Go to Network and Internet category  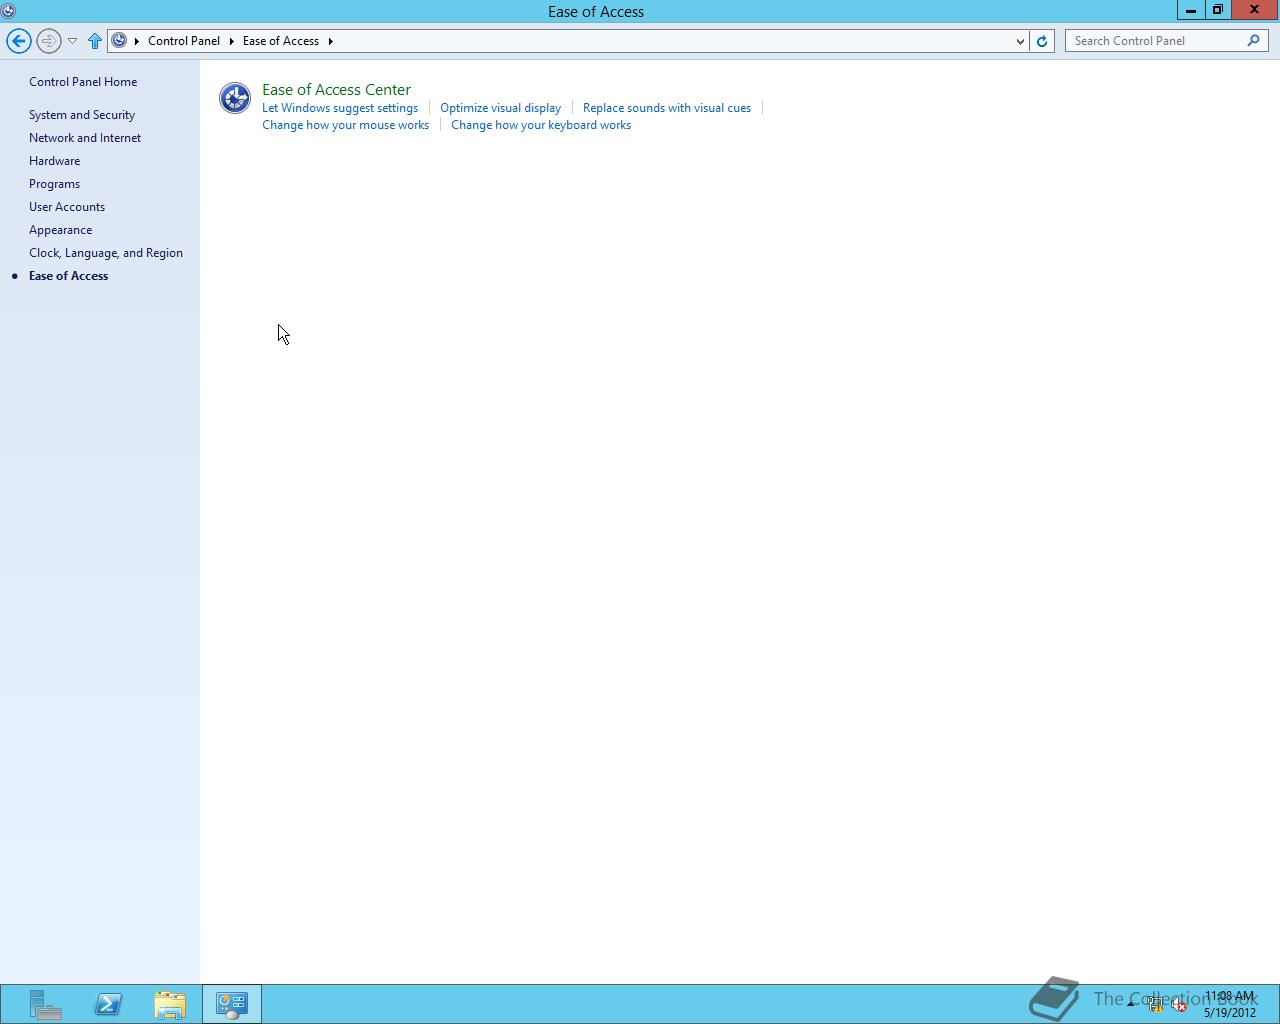[85, 138]
